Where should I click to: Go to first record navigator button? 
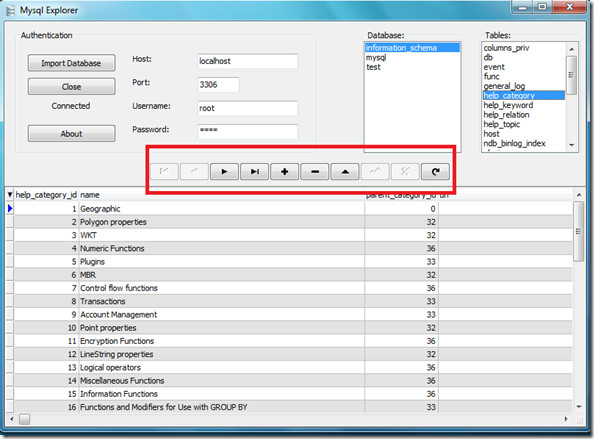164,172
